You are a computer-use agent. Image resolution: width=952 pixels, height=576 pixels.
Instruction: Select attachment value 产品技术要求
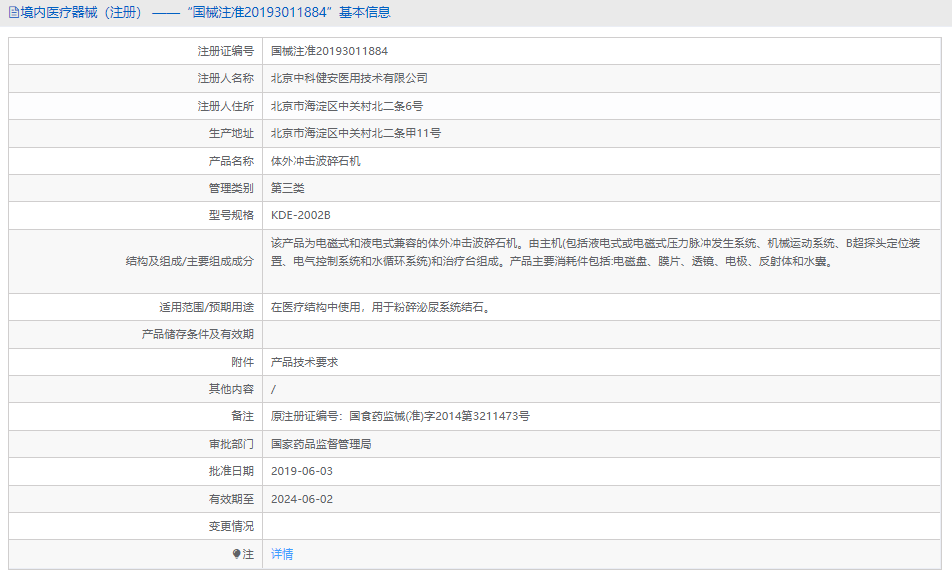[x=304, y=362]
